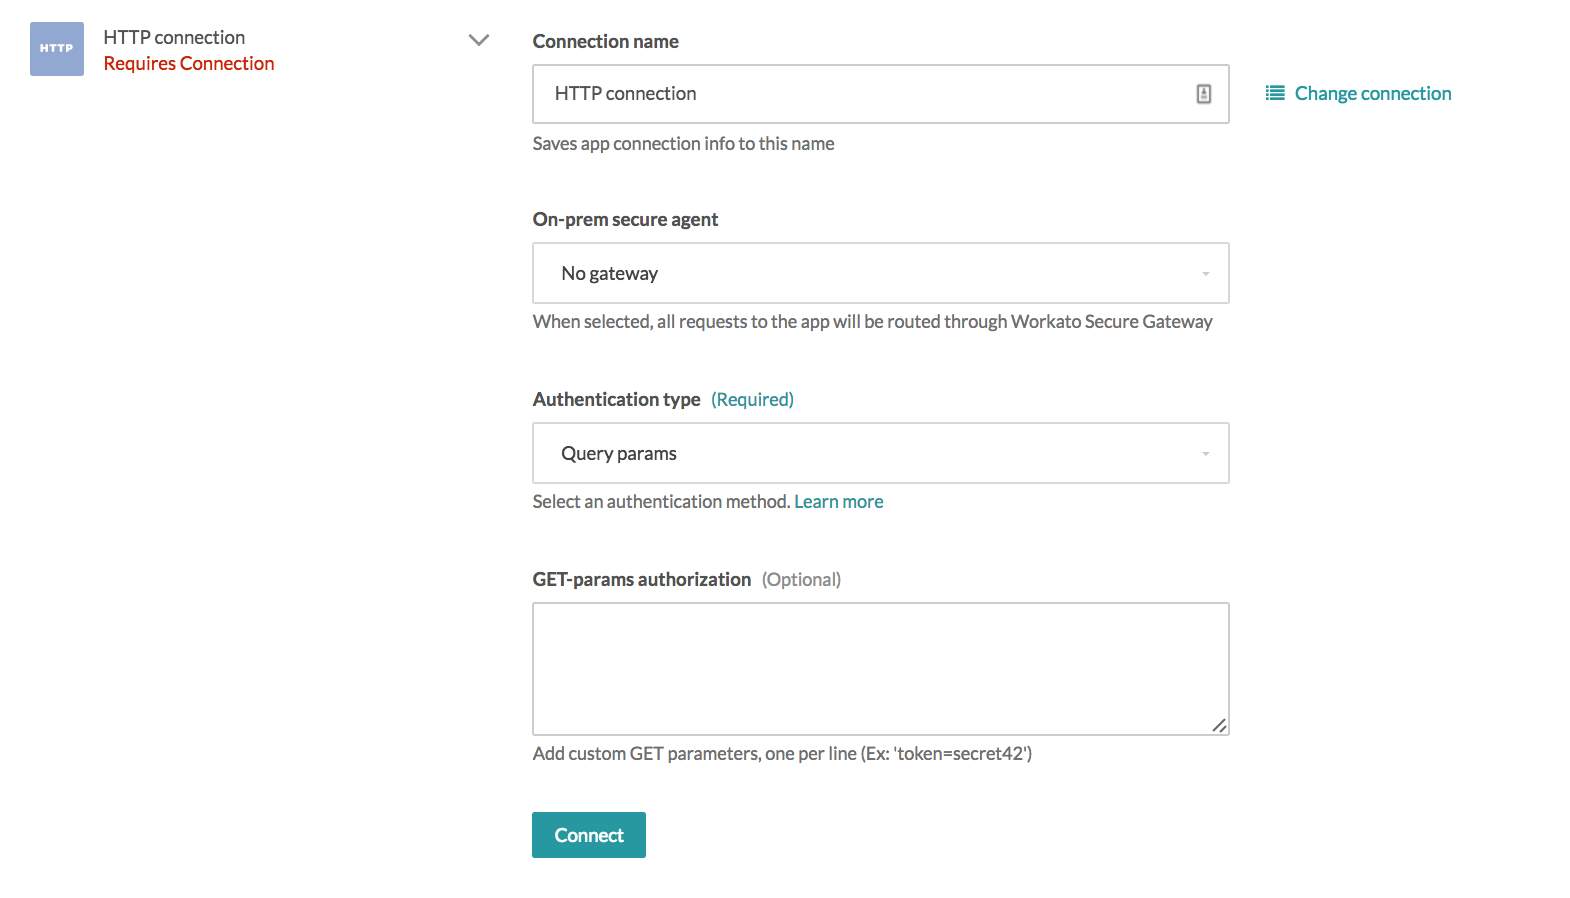Click the chevron next to HTTP connection header

479,39
